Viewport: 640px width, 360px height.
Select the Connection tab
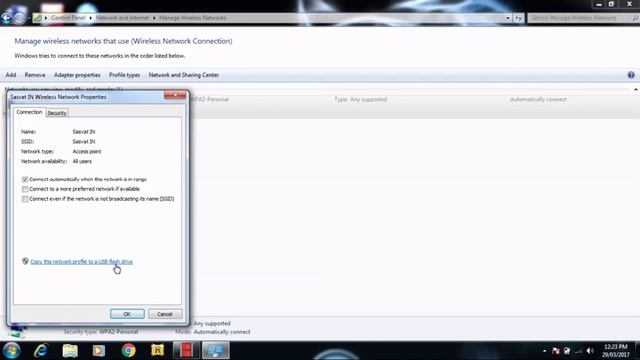[29, 112]
